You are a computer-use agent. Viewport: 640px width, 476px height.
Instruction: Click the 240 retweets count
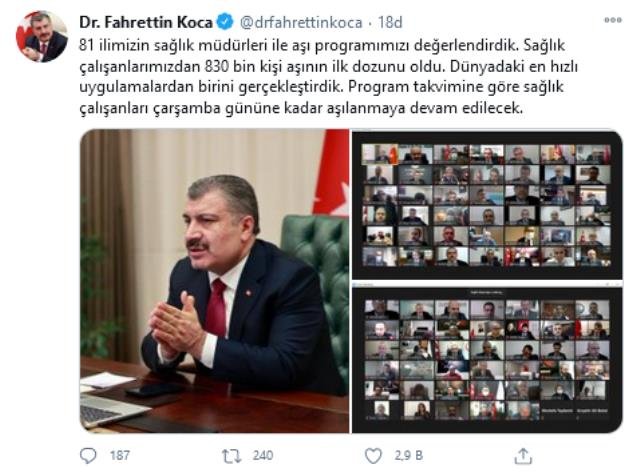click(x=263, y=456)
